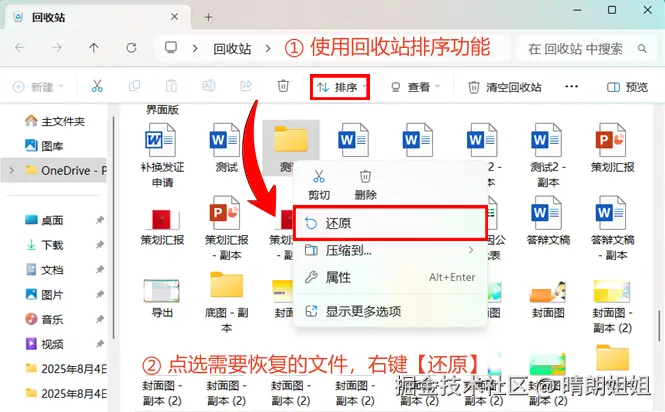Open 图库 in the sidebar
The image size is (665, 412).
click(x=45, y=146)
